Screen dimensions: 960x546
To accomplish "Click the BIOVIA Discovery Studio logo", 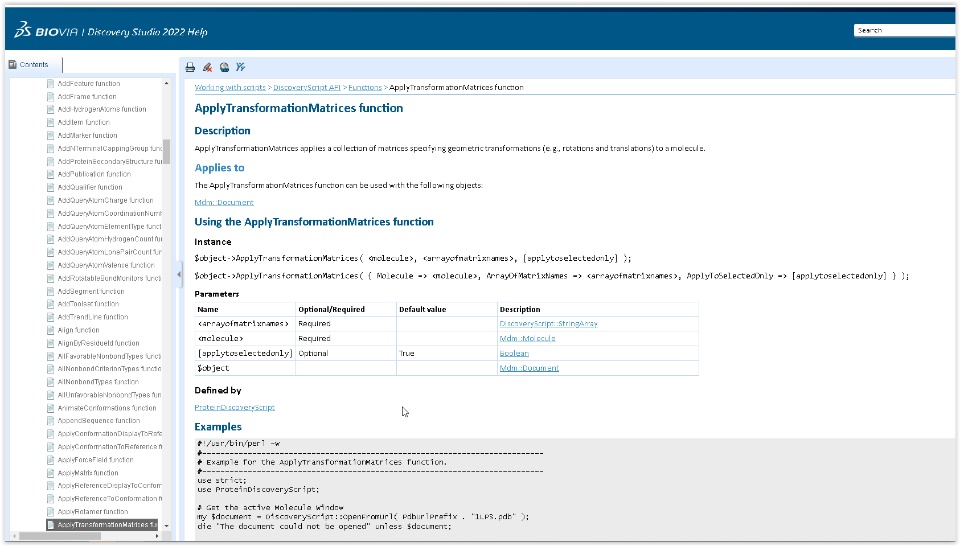I will click(x=111, y=31).
